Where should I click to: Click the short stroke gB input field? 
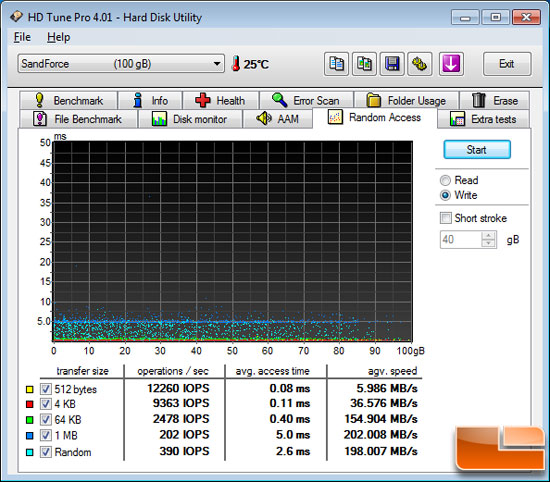[461, 240]
